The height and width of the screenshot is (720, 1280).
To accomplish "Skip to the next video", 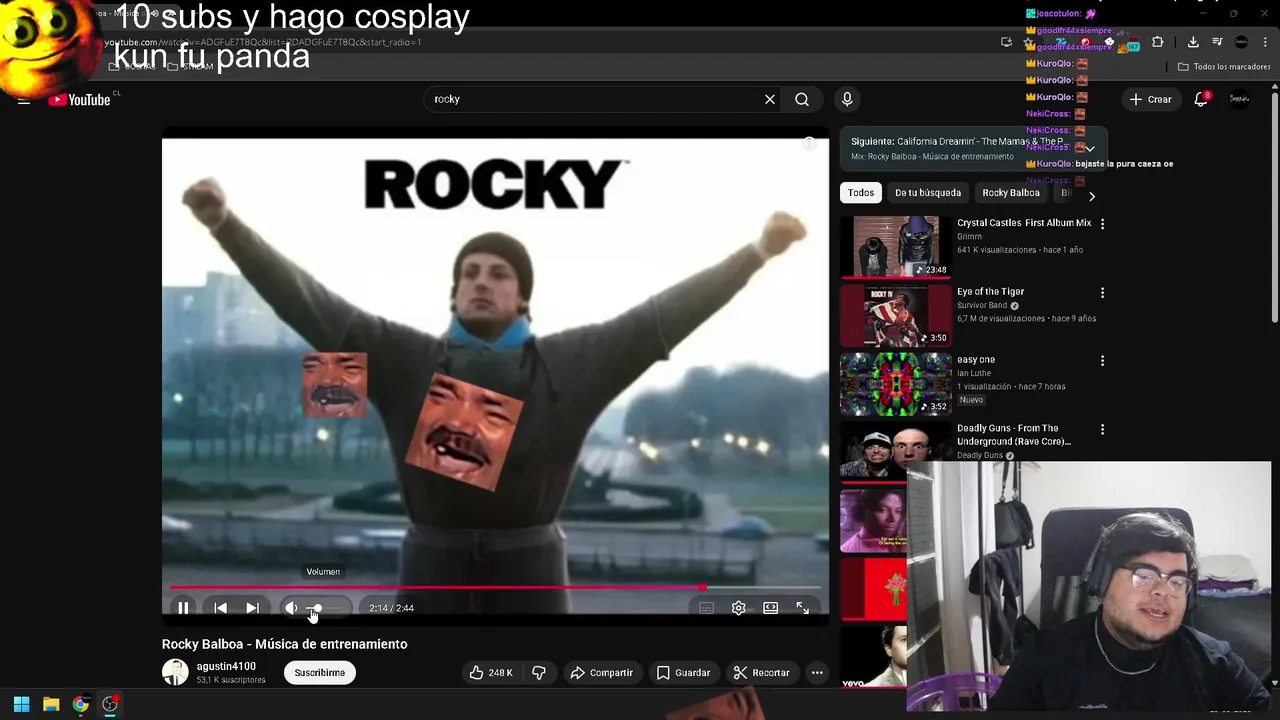I will click(x=252, y=608).
